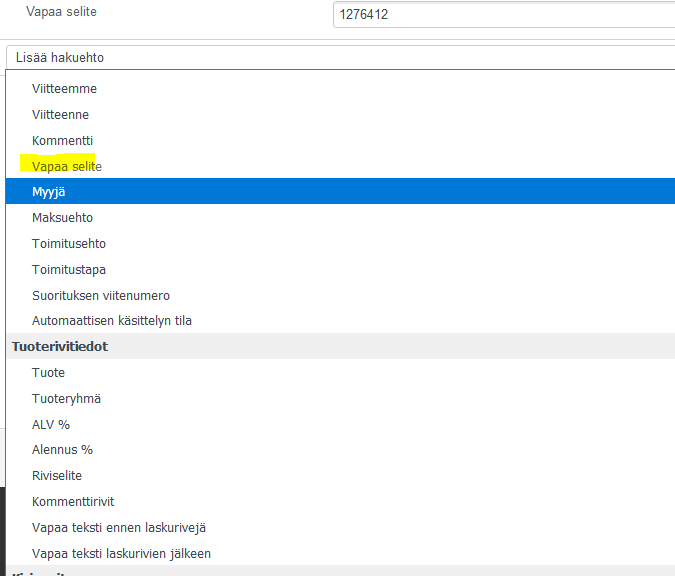Pick Alennus % from the list
The height and width of the screenshot is (576, 675).
coord(62,450)
